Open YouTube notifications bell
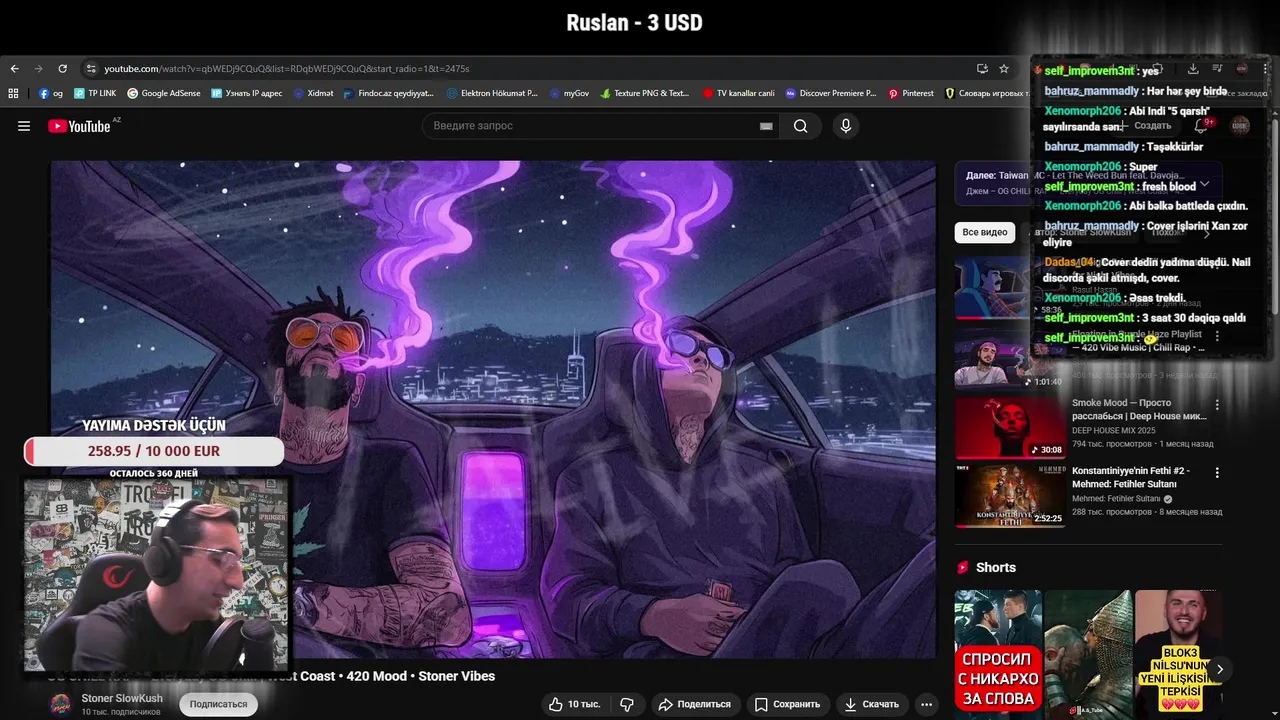The height and width of the screenshot is (720, 1280). click(x=1202, y=126)
